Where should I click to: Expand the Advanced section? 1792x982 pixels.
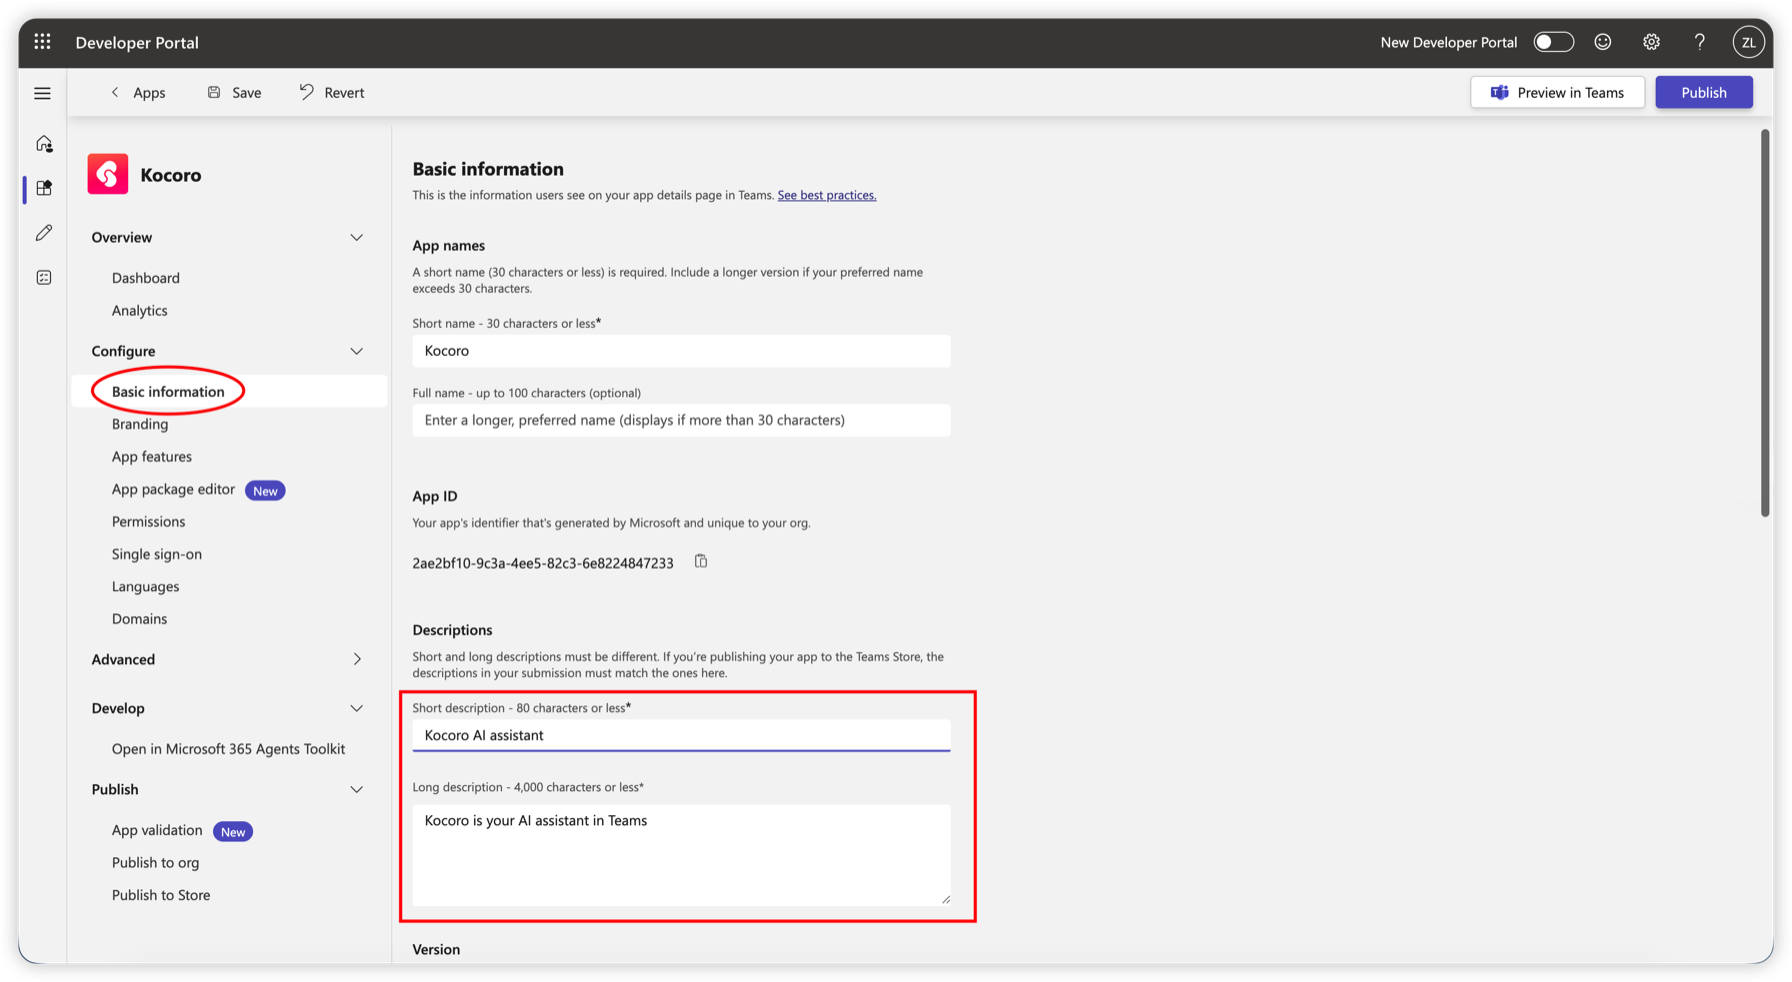pos(356,659)
